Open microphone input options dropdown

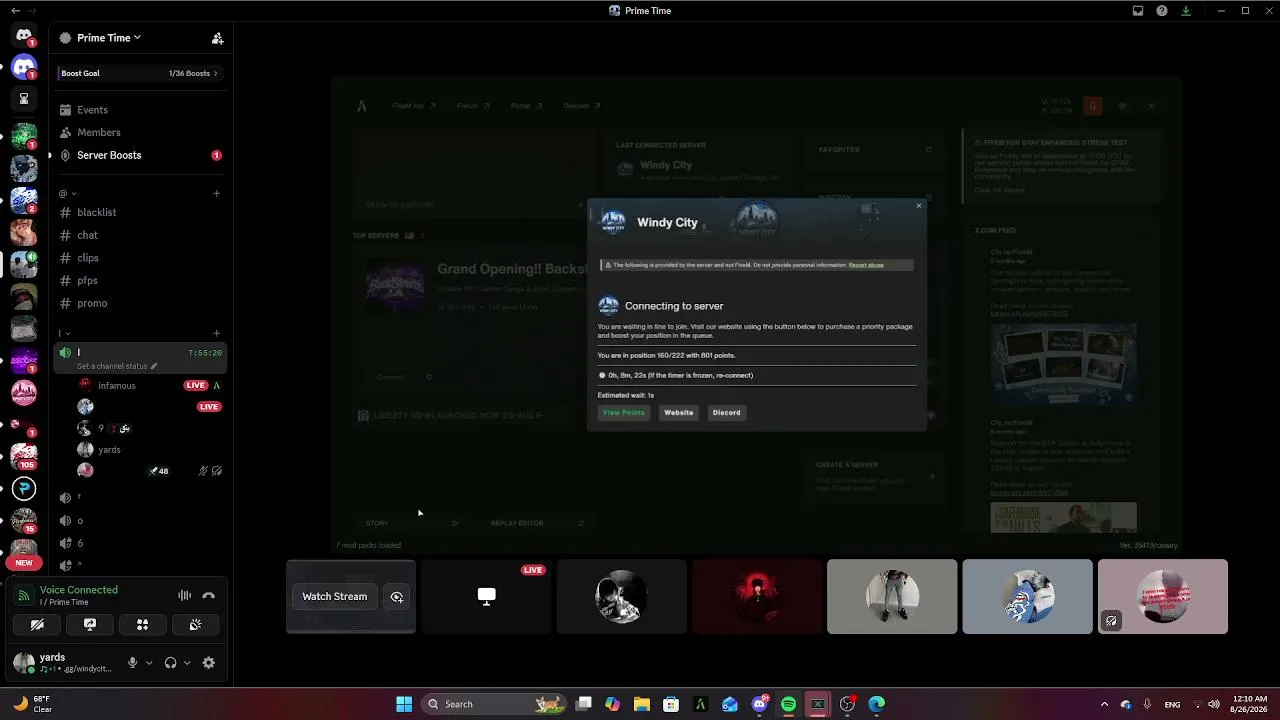pos(149,663)
